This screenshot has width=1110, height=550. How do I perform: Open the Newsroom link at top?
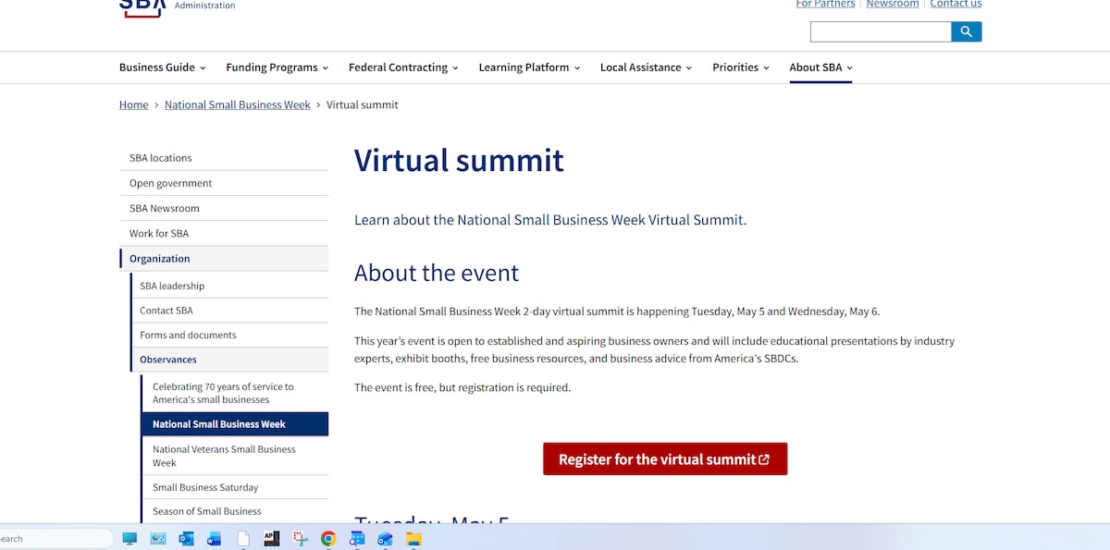pyautogui.click(x=892, y=4)
